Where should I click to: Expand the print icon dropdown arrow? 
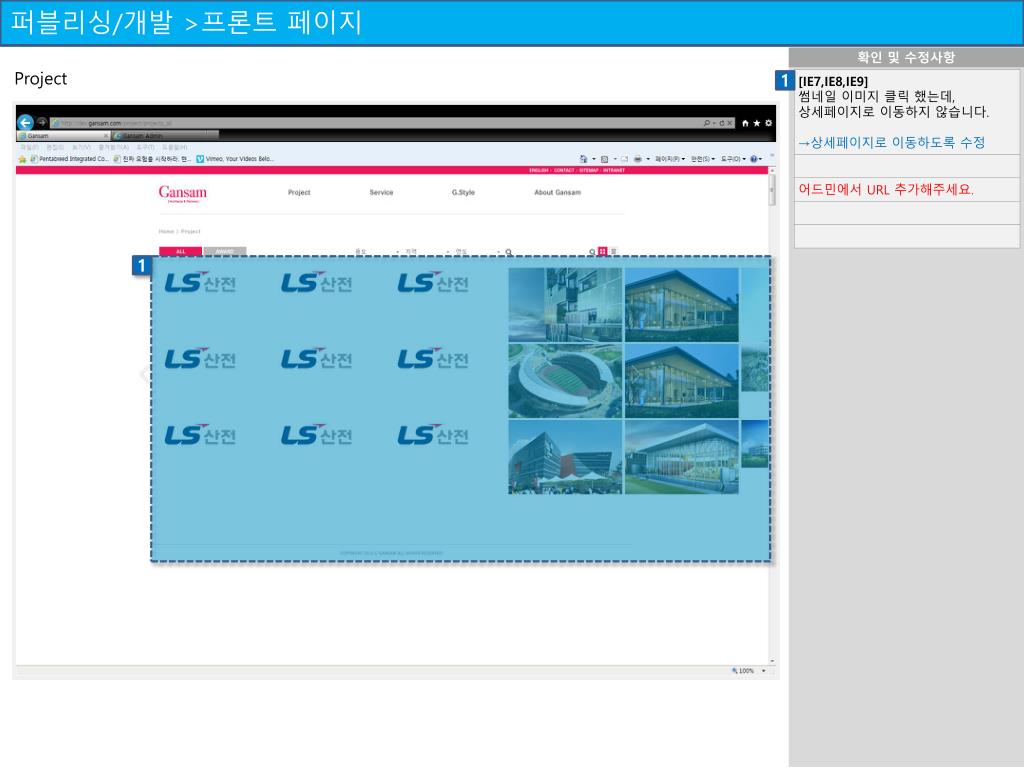[x=648, y=159]
